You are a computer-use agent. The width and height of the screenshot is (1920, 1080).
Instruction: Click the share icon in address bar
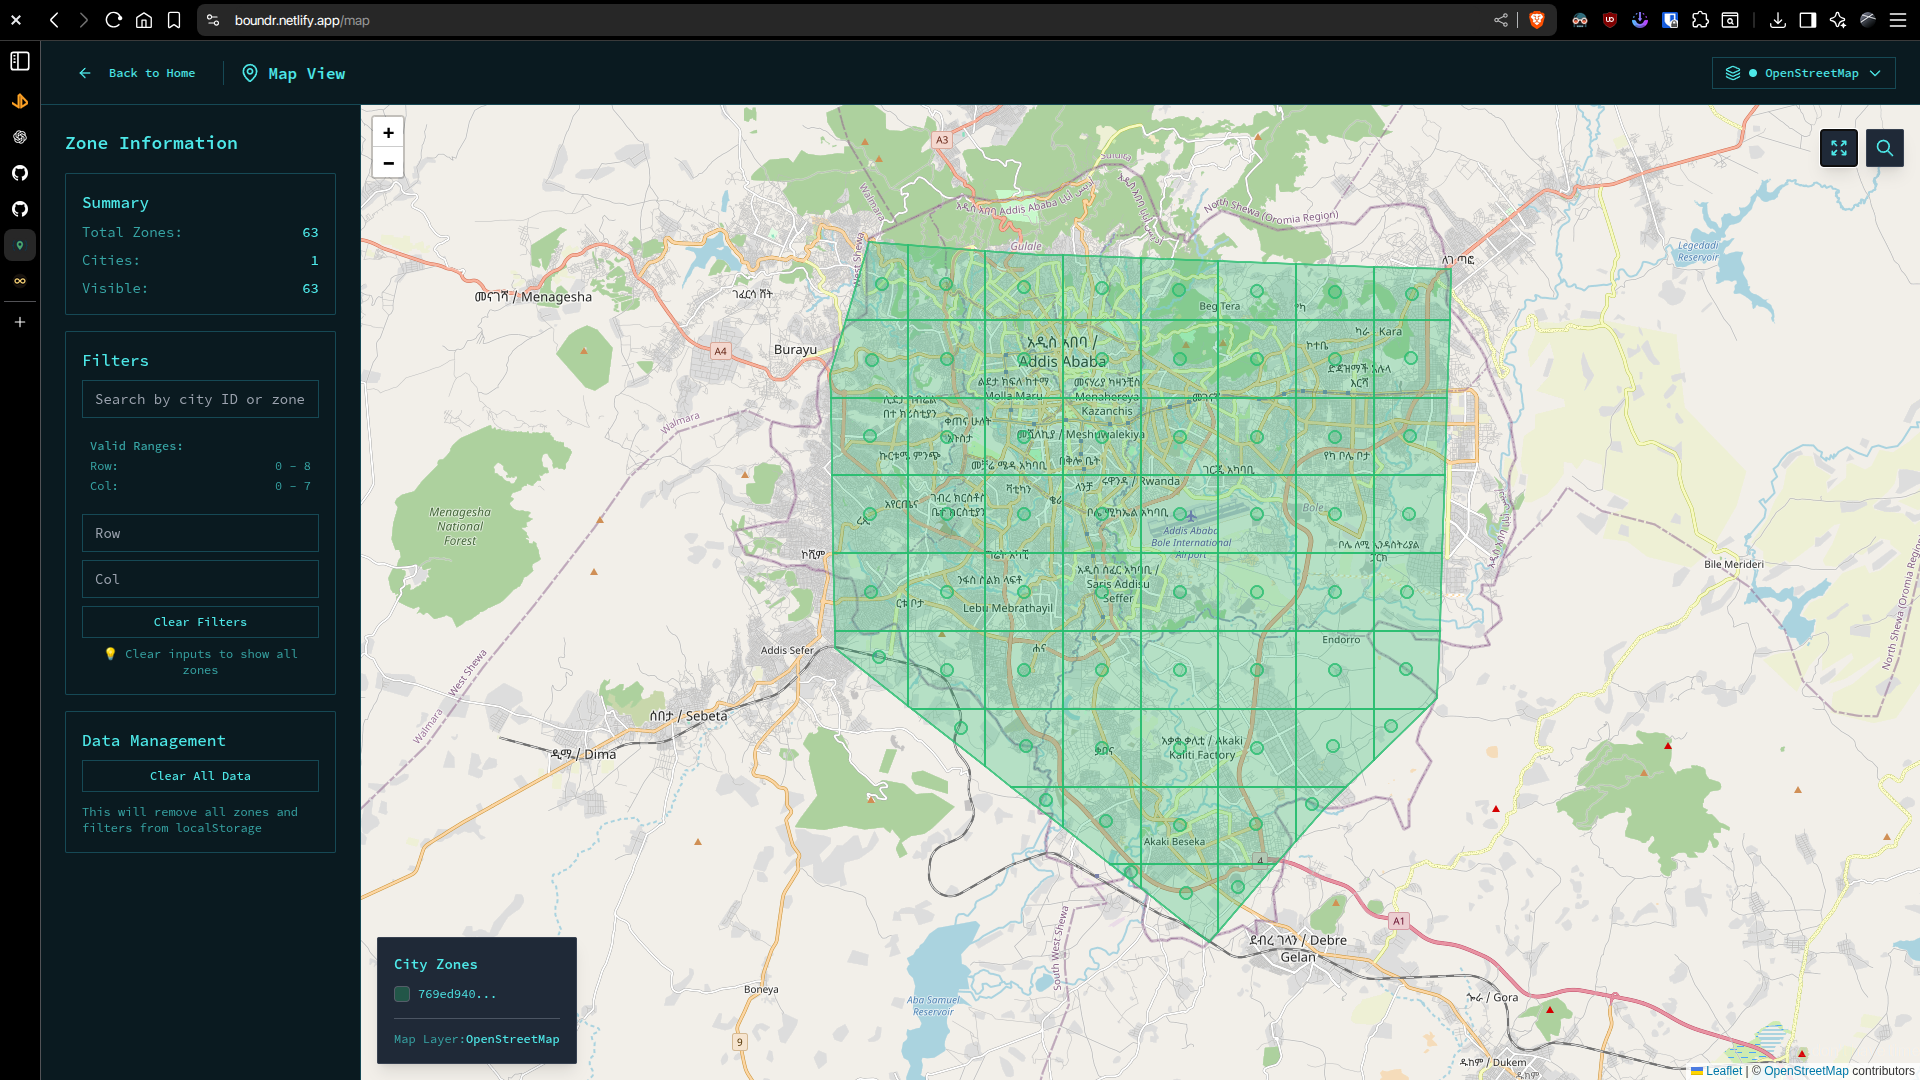1501,20
